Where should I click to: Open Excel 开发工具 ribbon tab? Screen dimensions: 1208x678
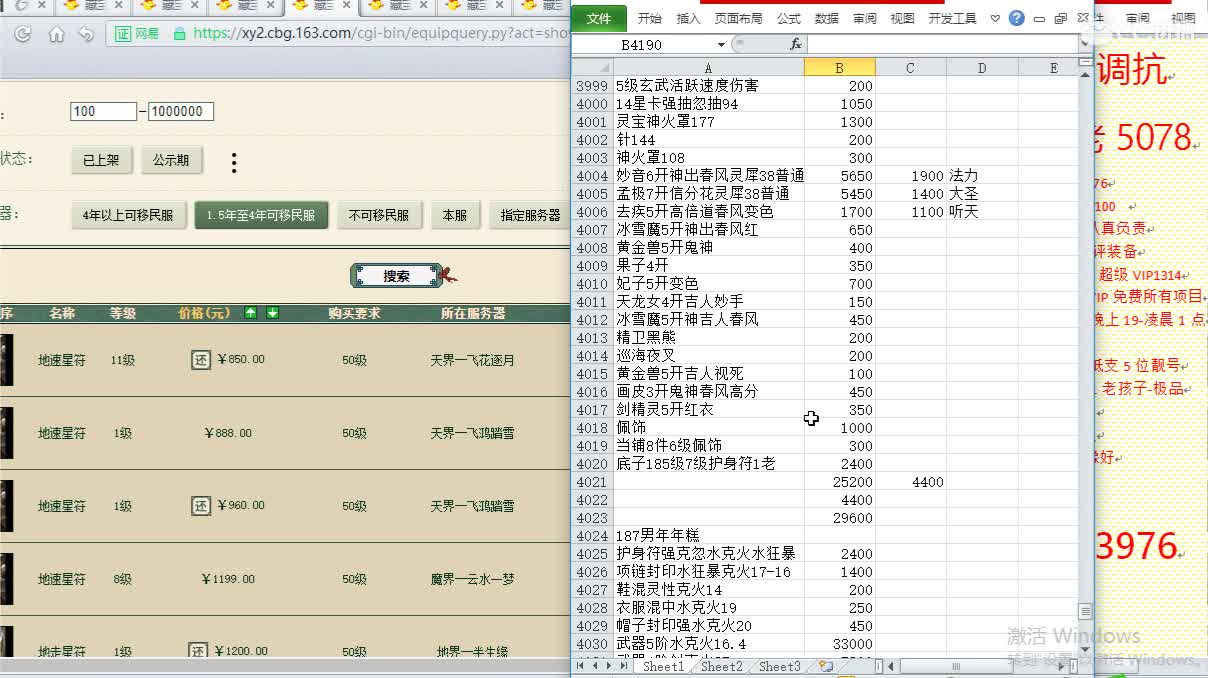click(952, 18)
